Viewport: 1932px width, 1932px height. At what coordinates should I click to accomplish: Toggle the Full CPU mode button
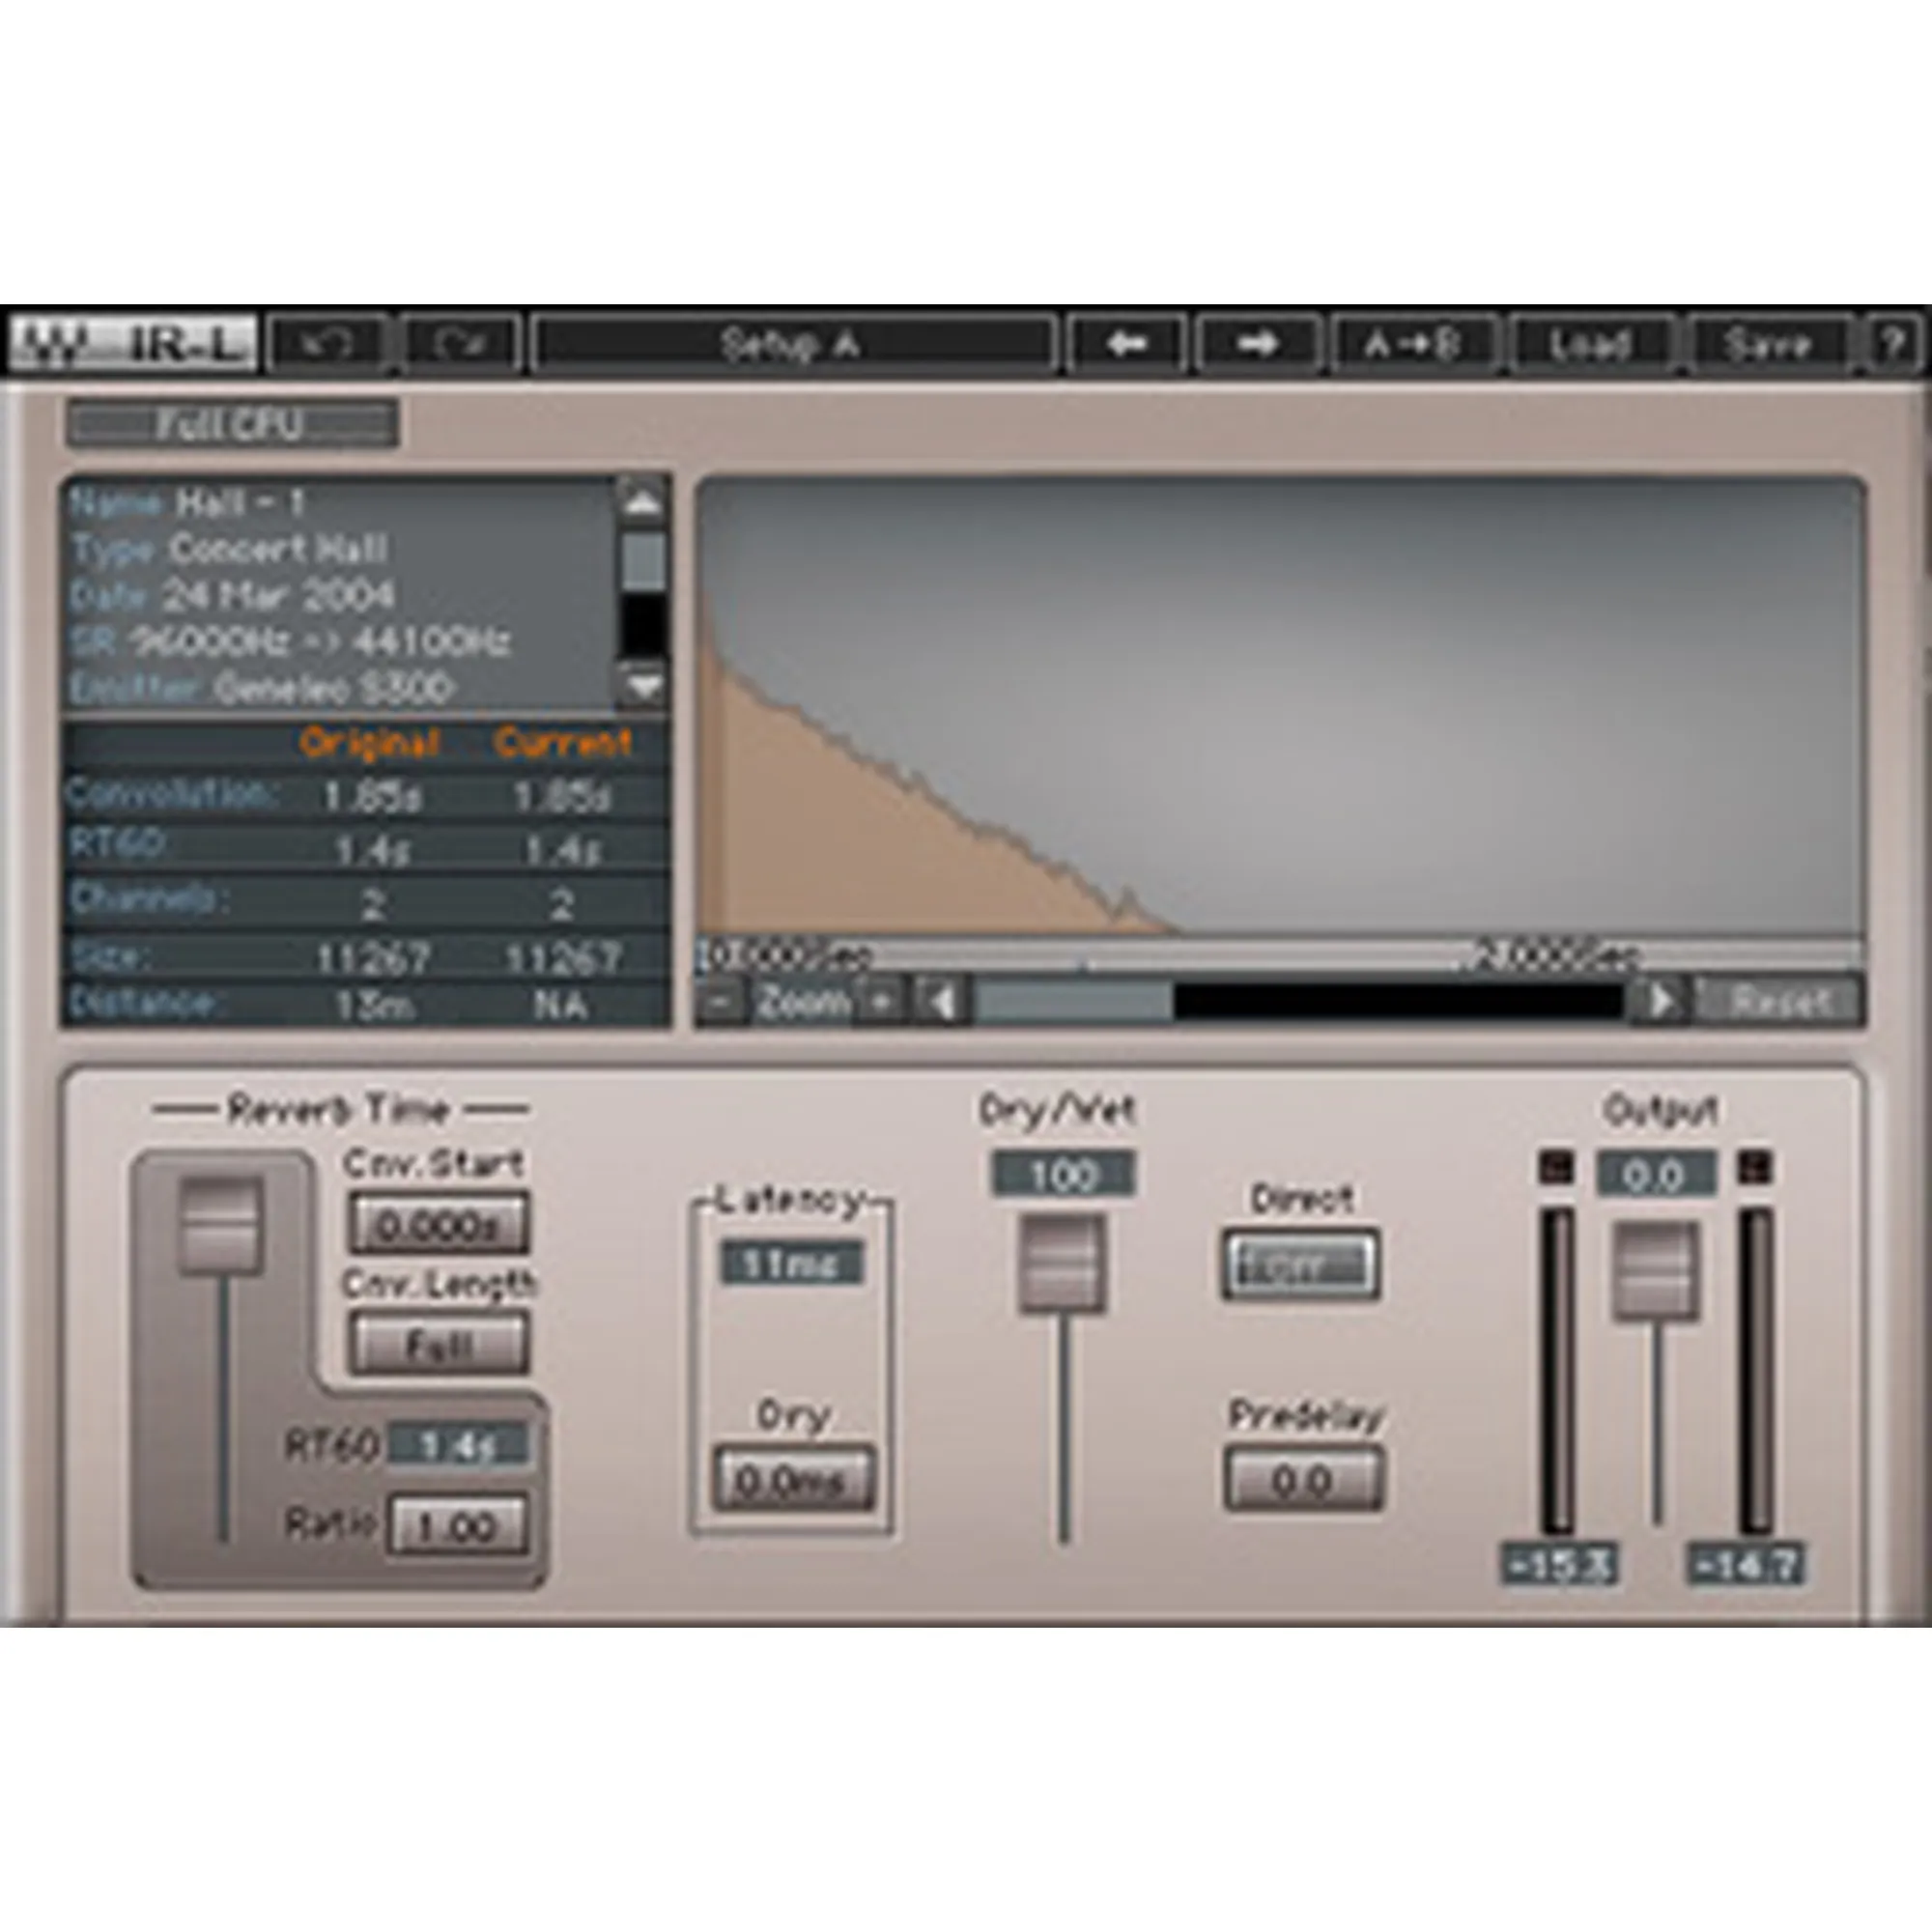pos(231,425)
